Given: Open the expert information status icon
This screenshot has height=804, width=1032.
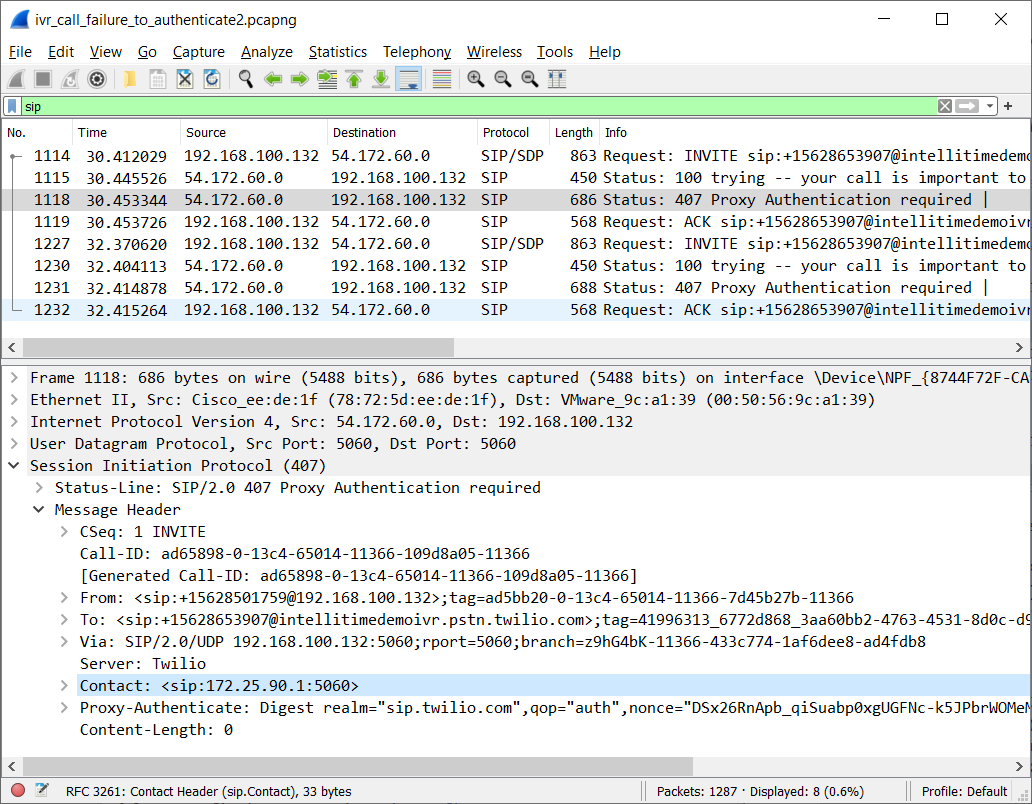Looking at the screenshot, I should coord(17,791).
